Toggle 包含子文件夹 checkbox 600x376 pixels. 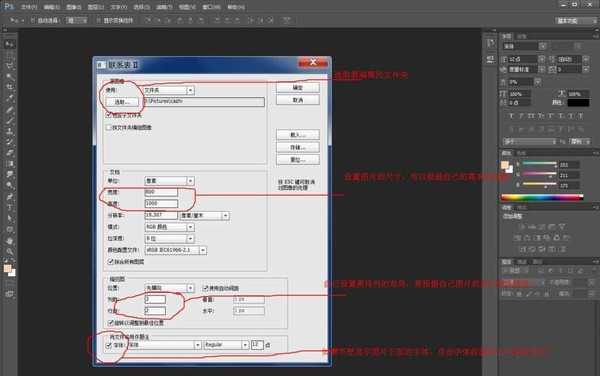click(109, 115)
